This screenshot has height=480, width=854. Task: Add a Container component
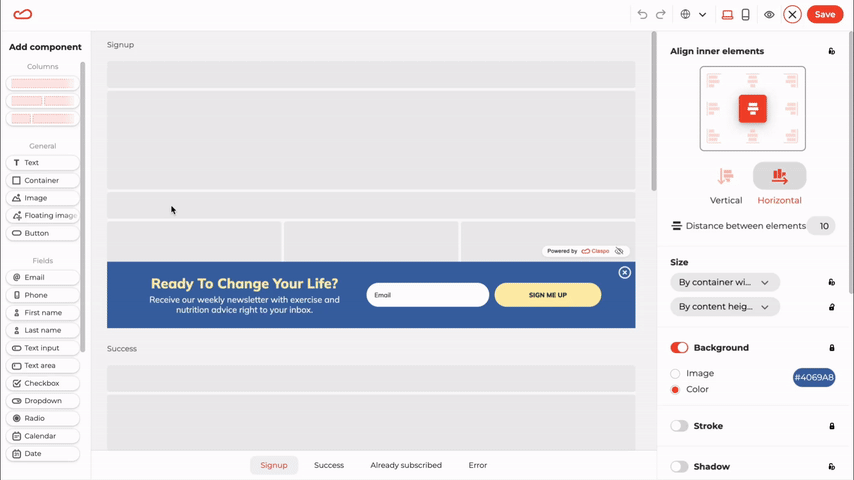[42, 180]
